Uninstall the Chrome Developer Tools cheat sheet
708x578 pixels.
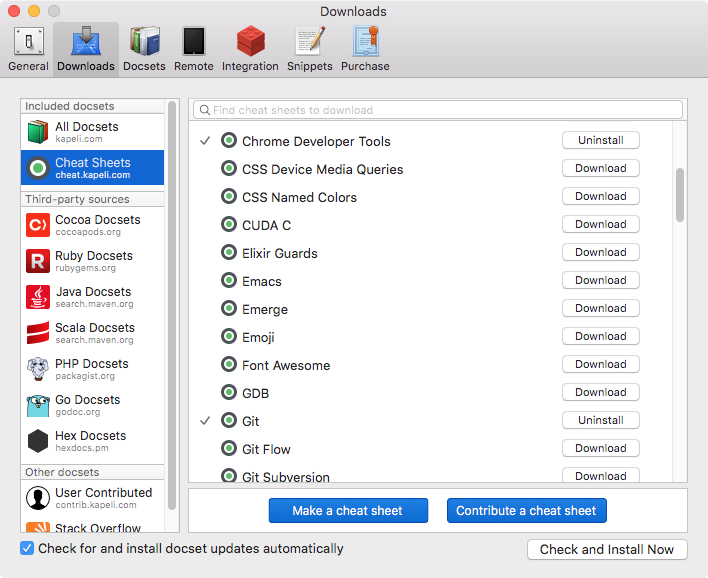pyautogui.click(x=600, y=140)
